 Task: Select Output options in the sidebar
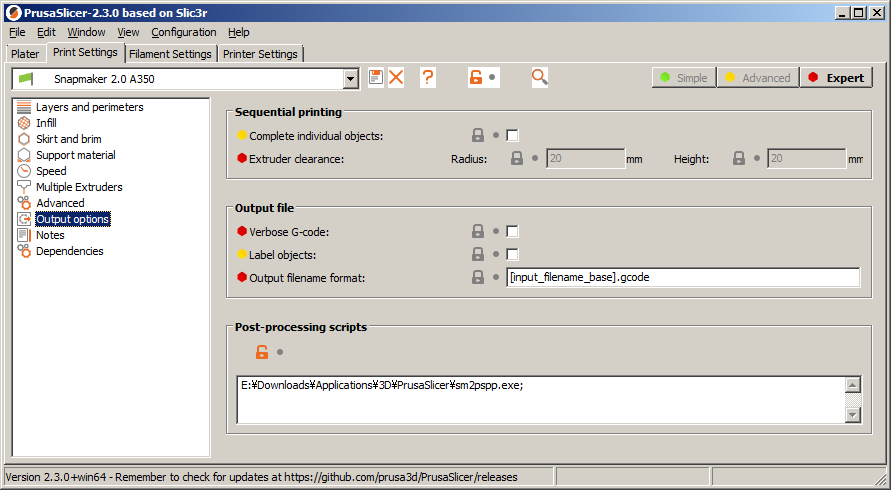(72, 219)
